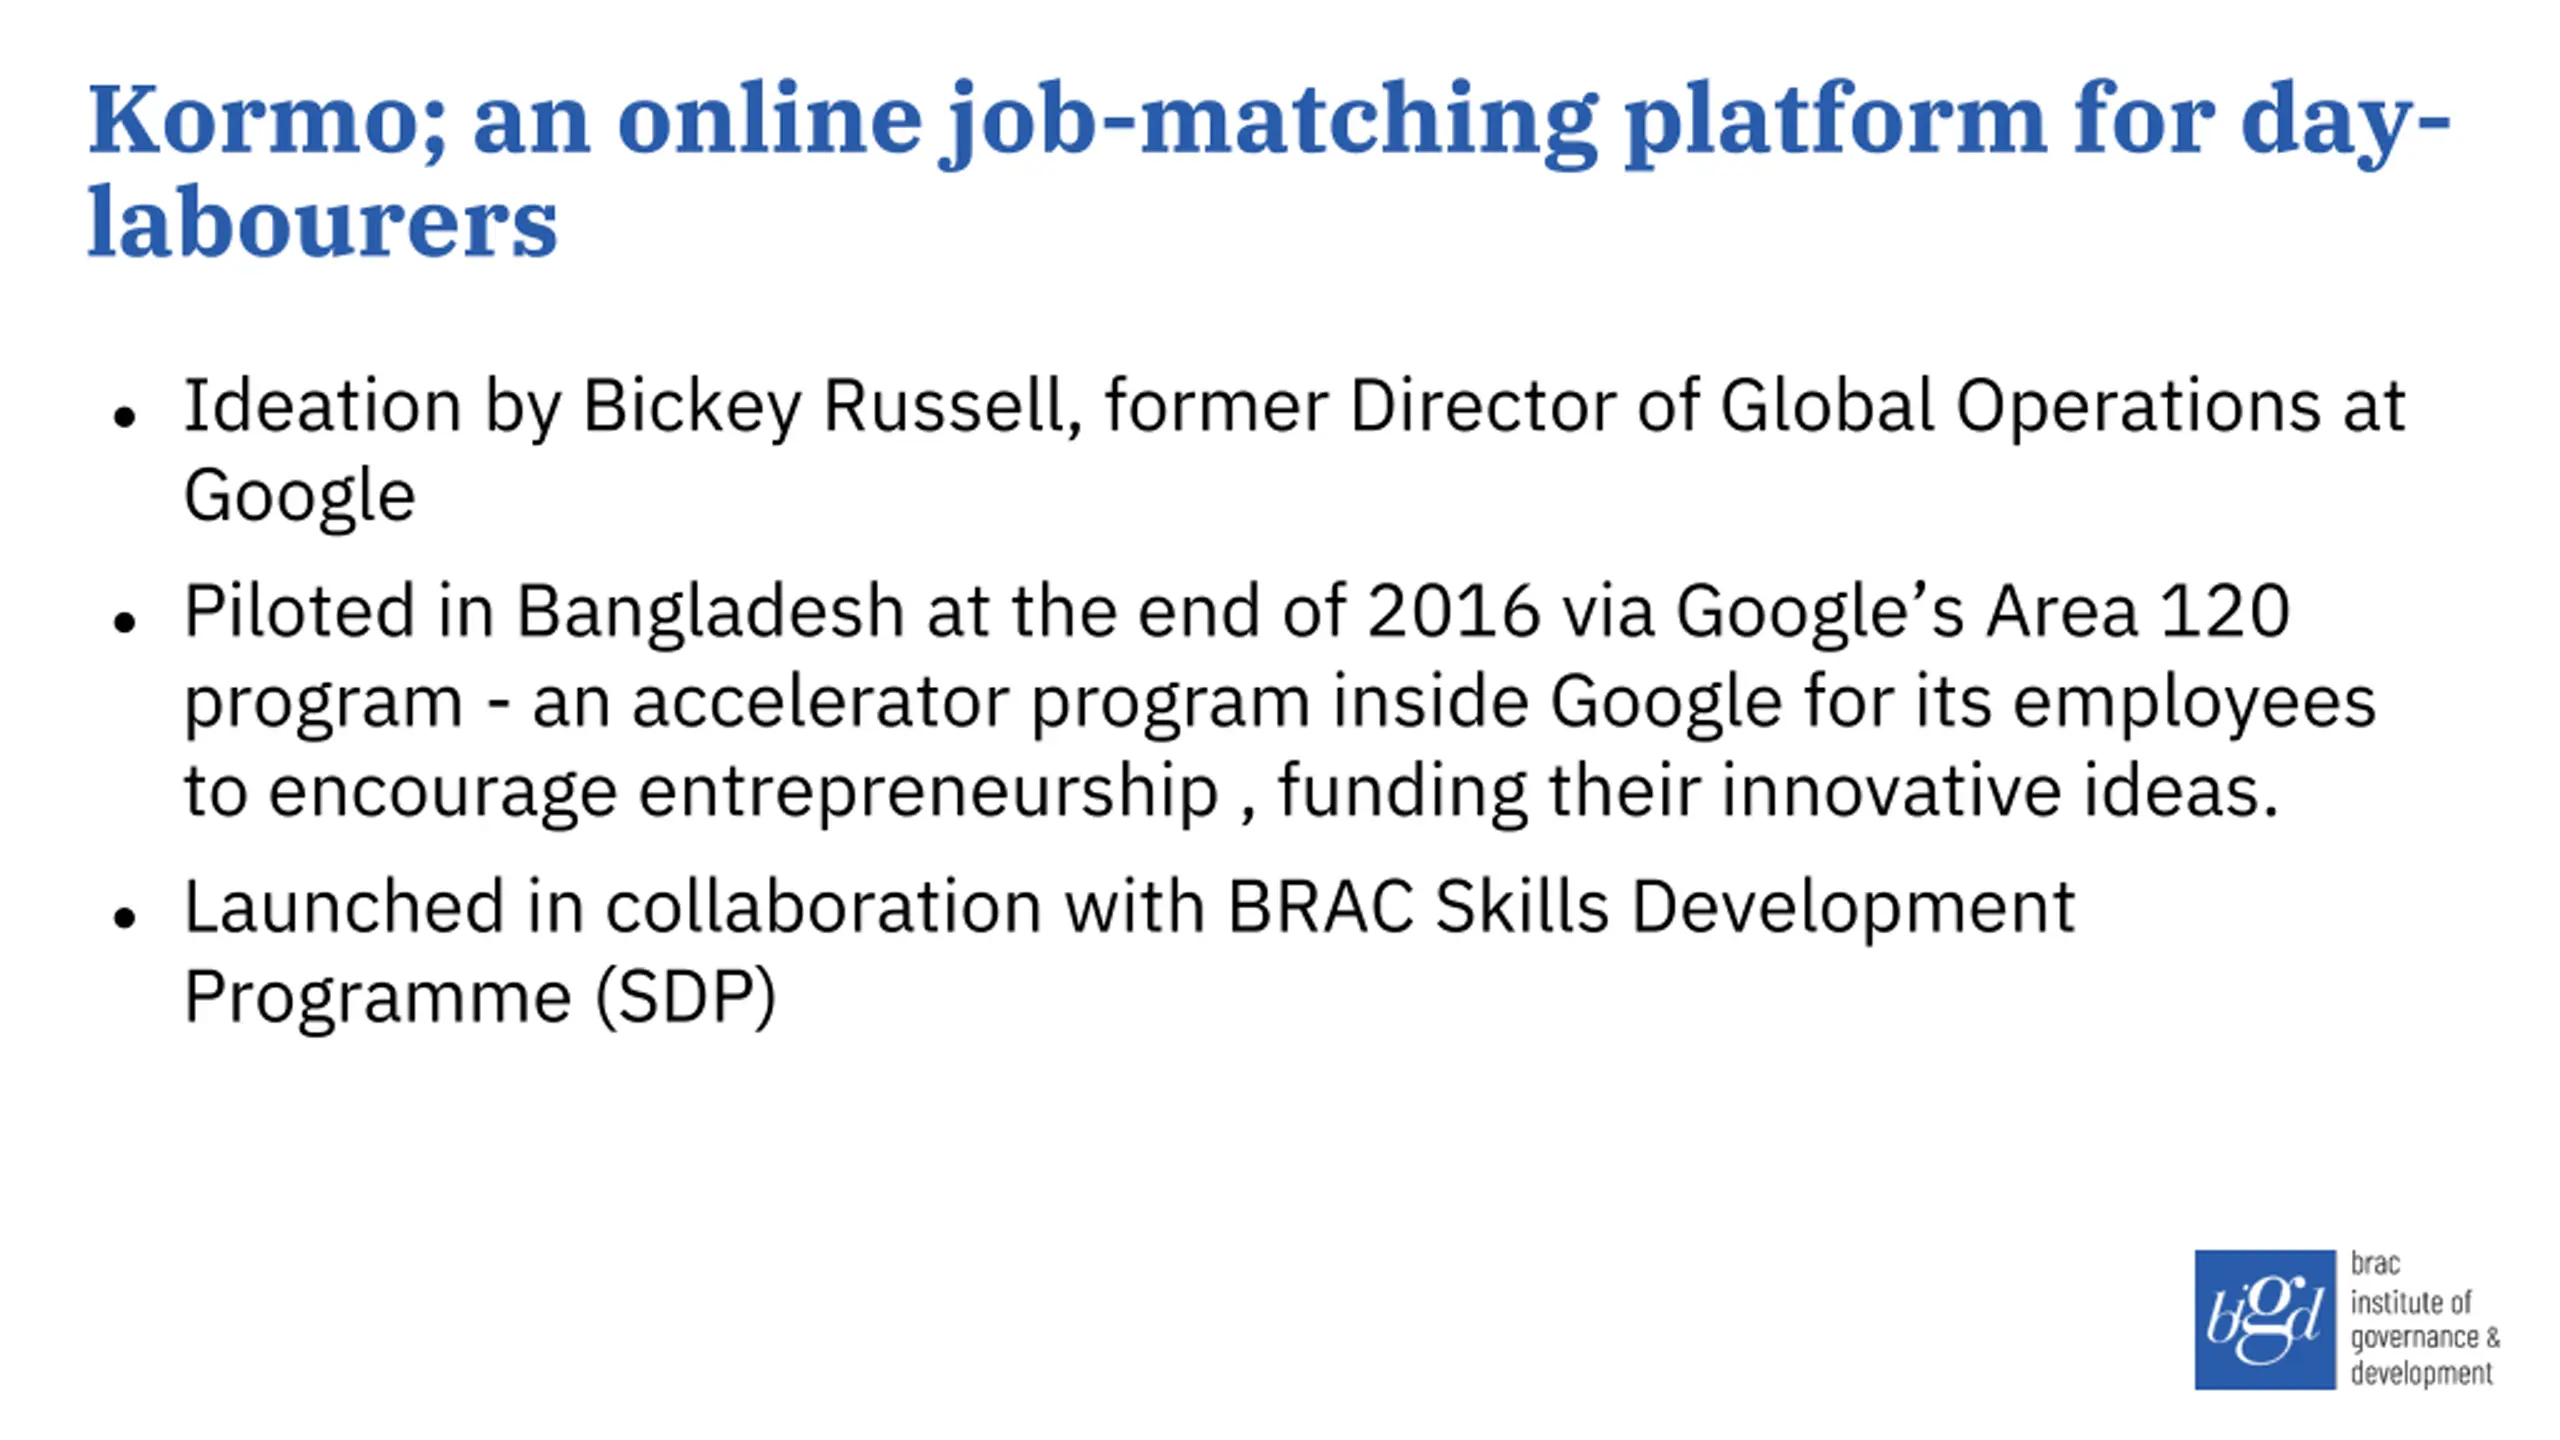The width and height of the screenshot is (2560, 1440).
Task: Click the word 'accelerator' in second bullet
Action: (820, 702)
